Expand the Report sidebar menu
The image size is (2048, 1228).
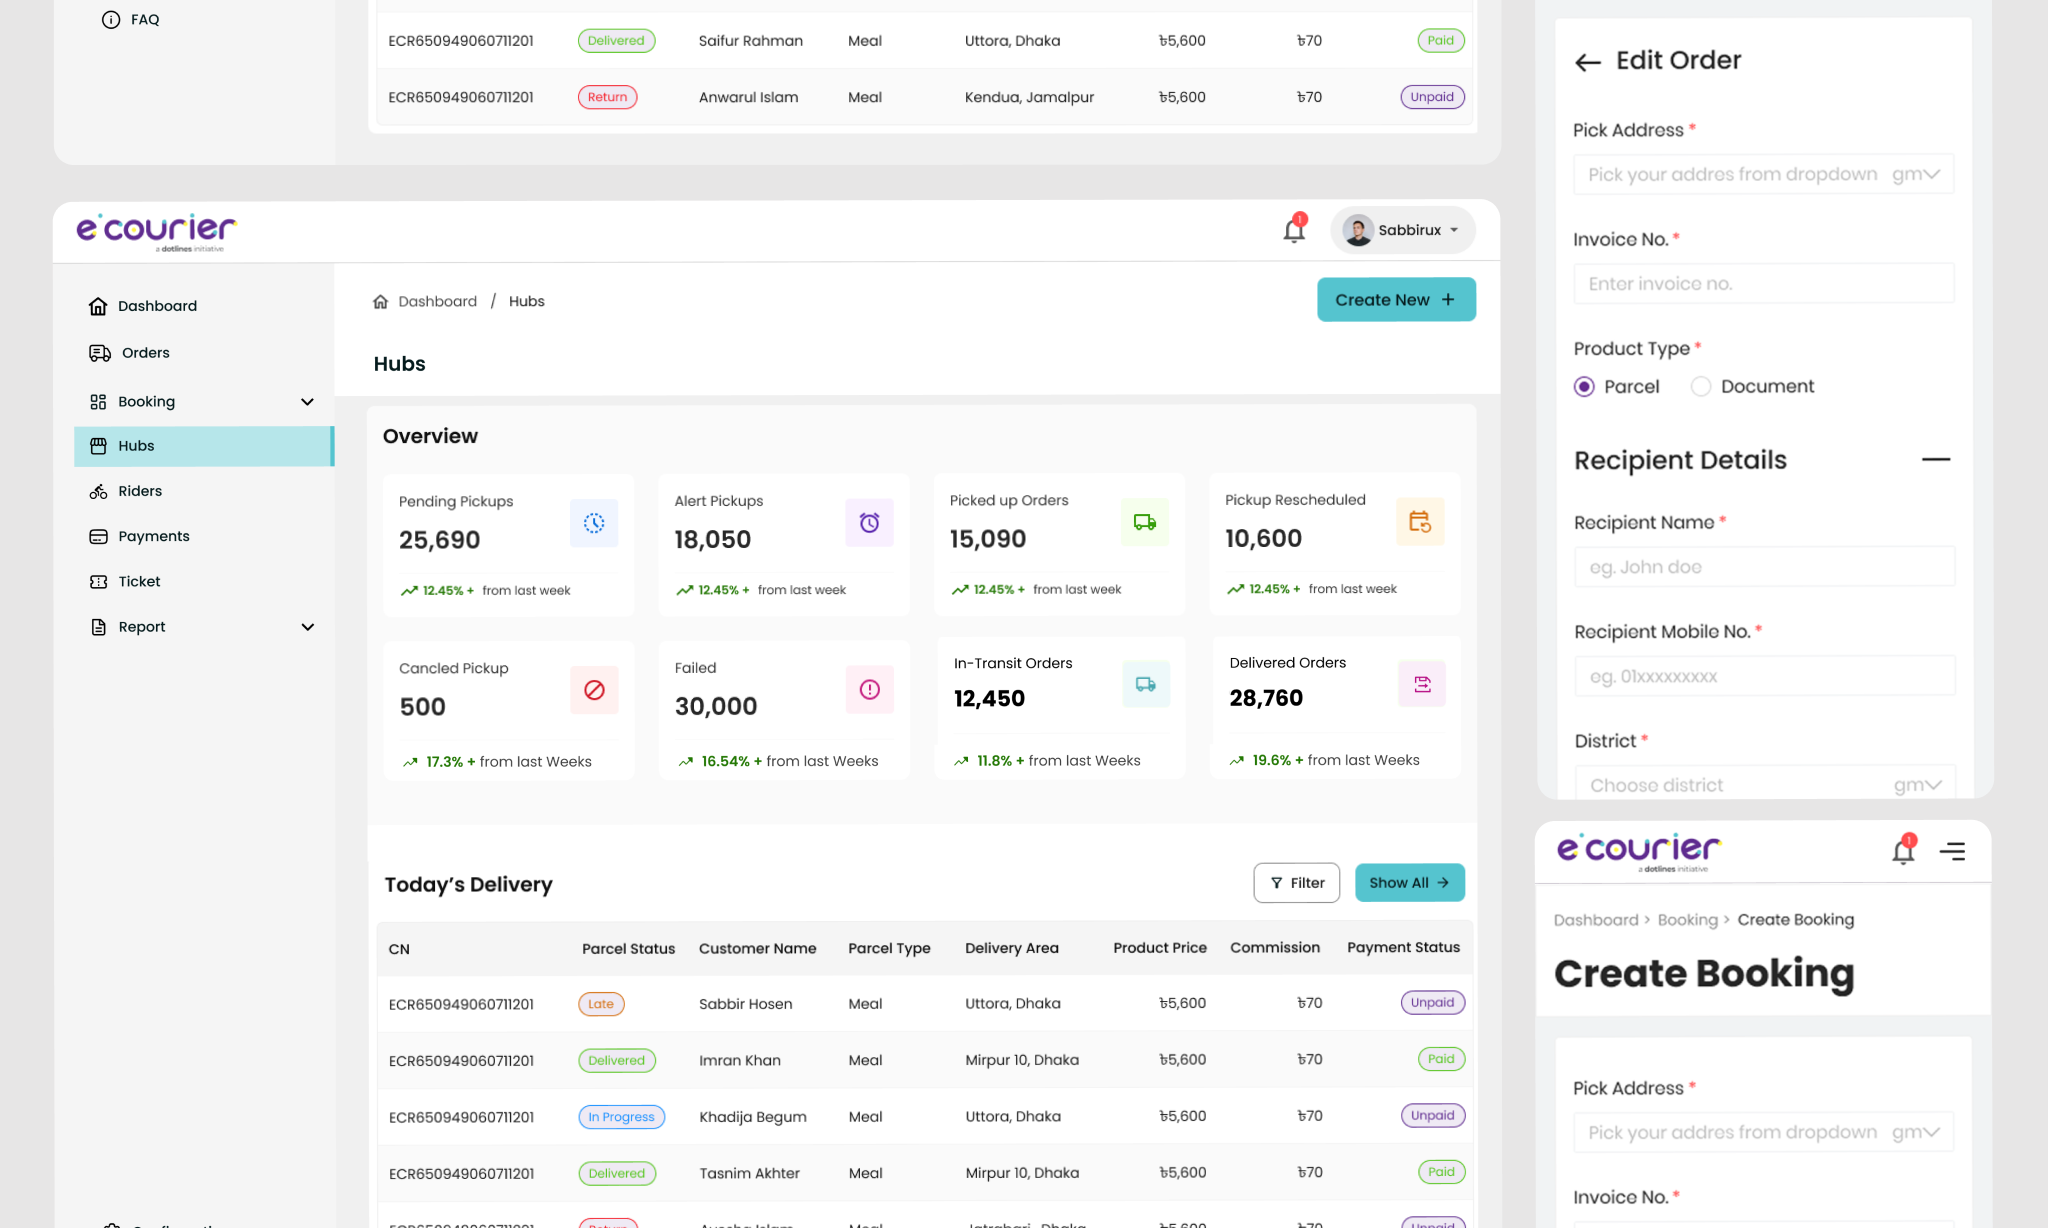tap(308, 626)
